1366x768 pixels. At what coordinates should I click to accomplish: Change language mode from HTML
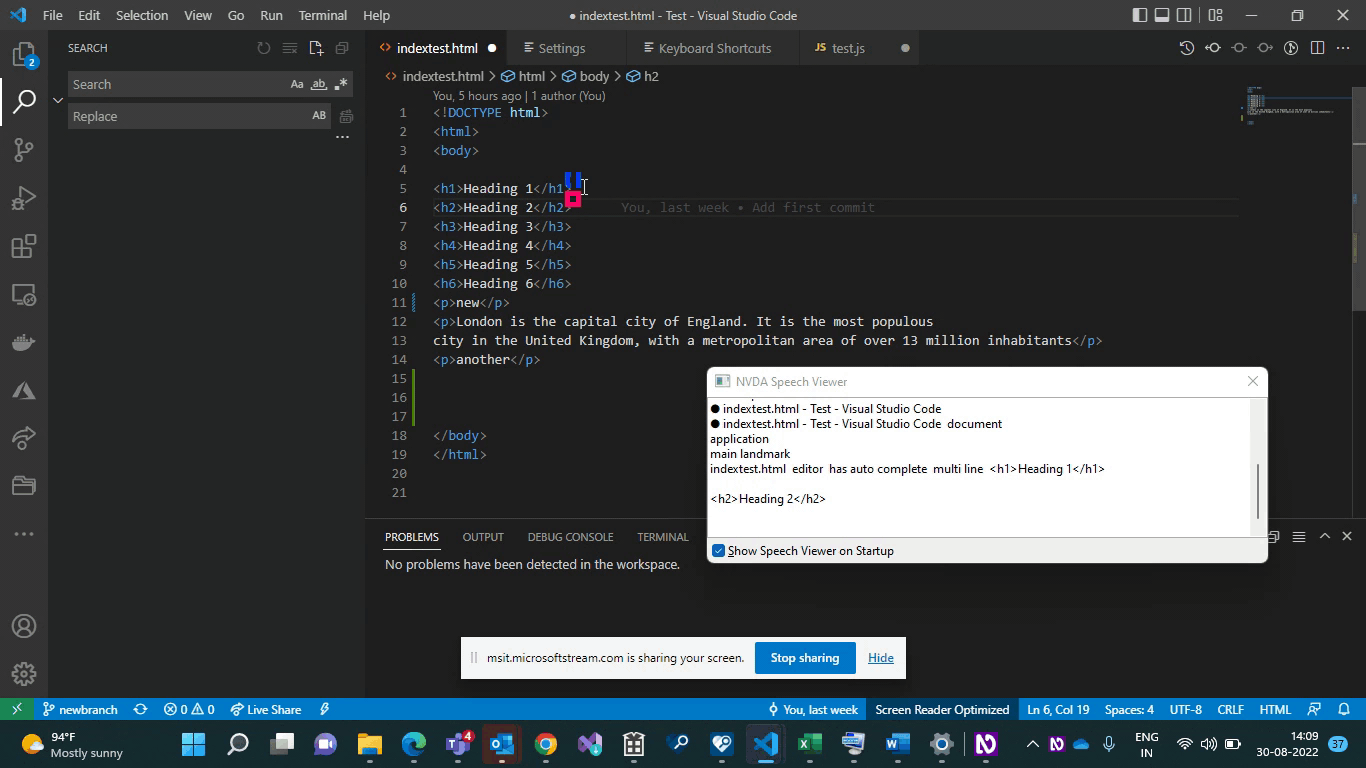tap(1275, 709)
